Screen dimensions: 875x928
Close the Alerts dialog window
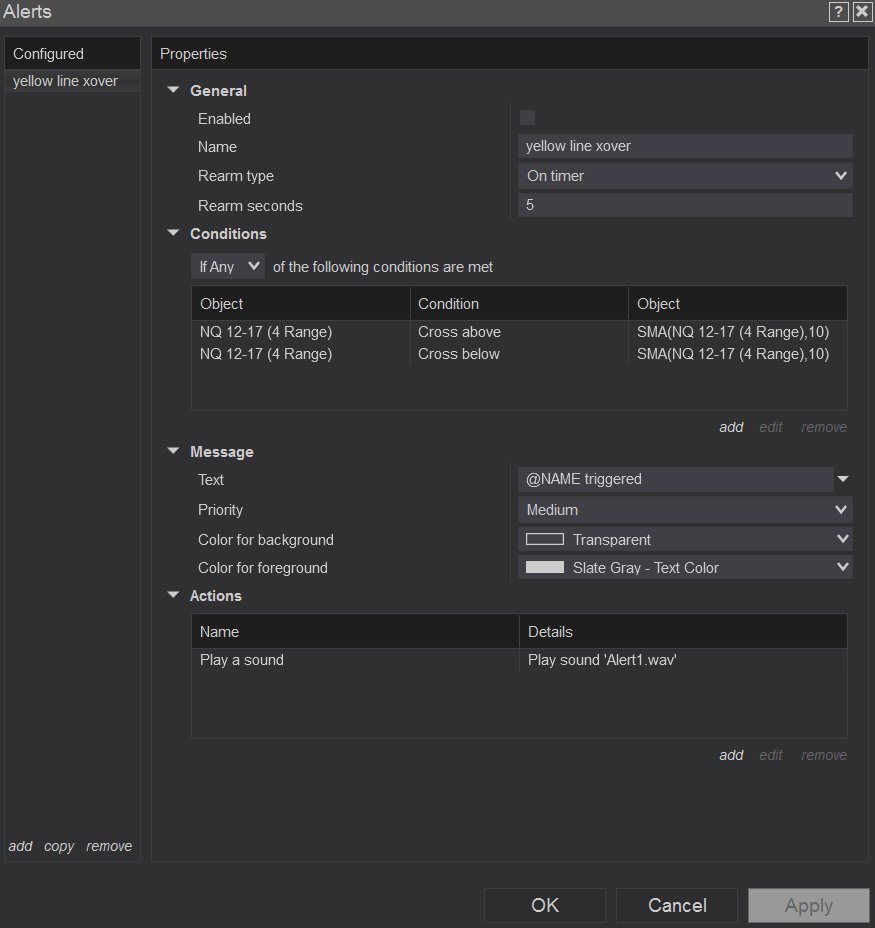(862, 12)
